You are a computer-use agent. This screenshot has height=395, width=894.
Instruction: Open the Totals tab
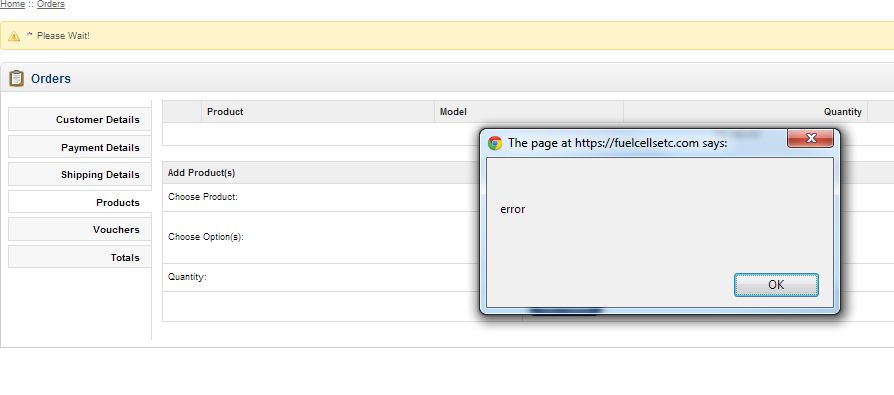pos(80,257)
